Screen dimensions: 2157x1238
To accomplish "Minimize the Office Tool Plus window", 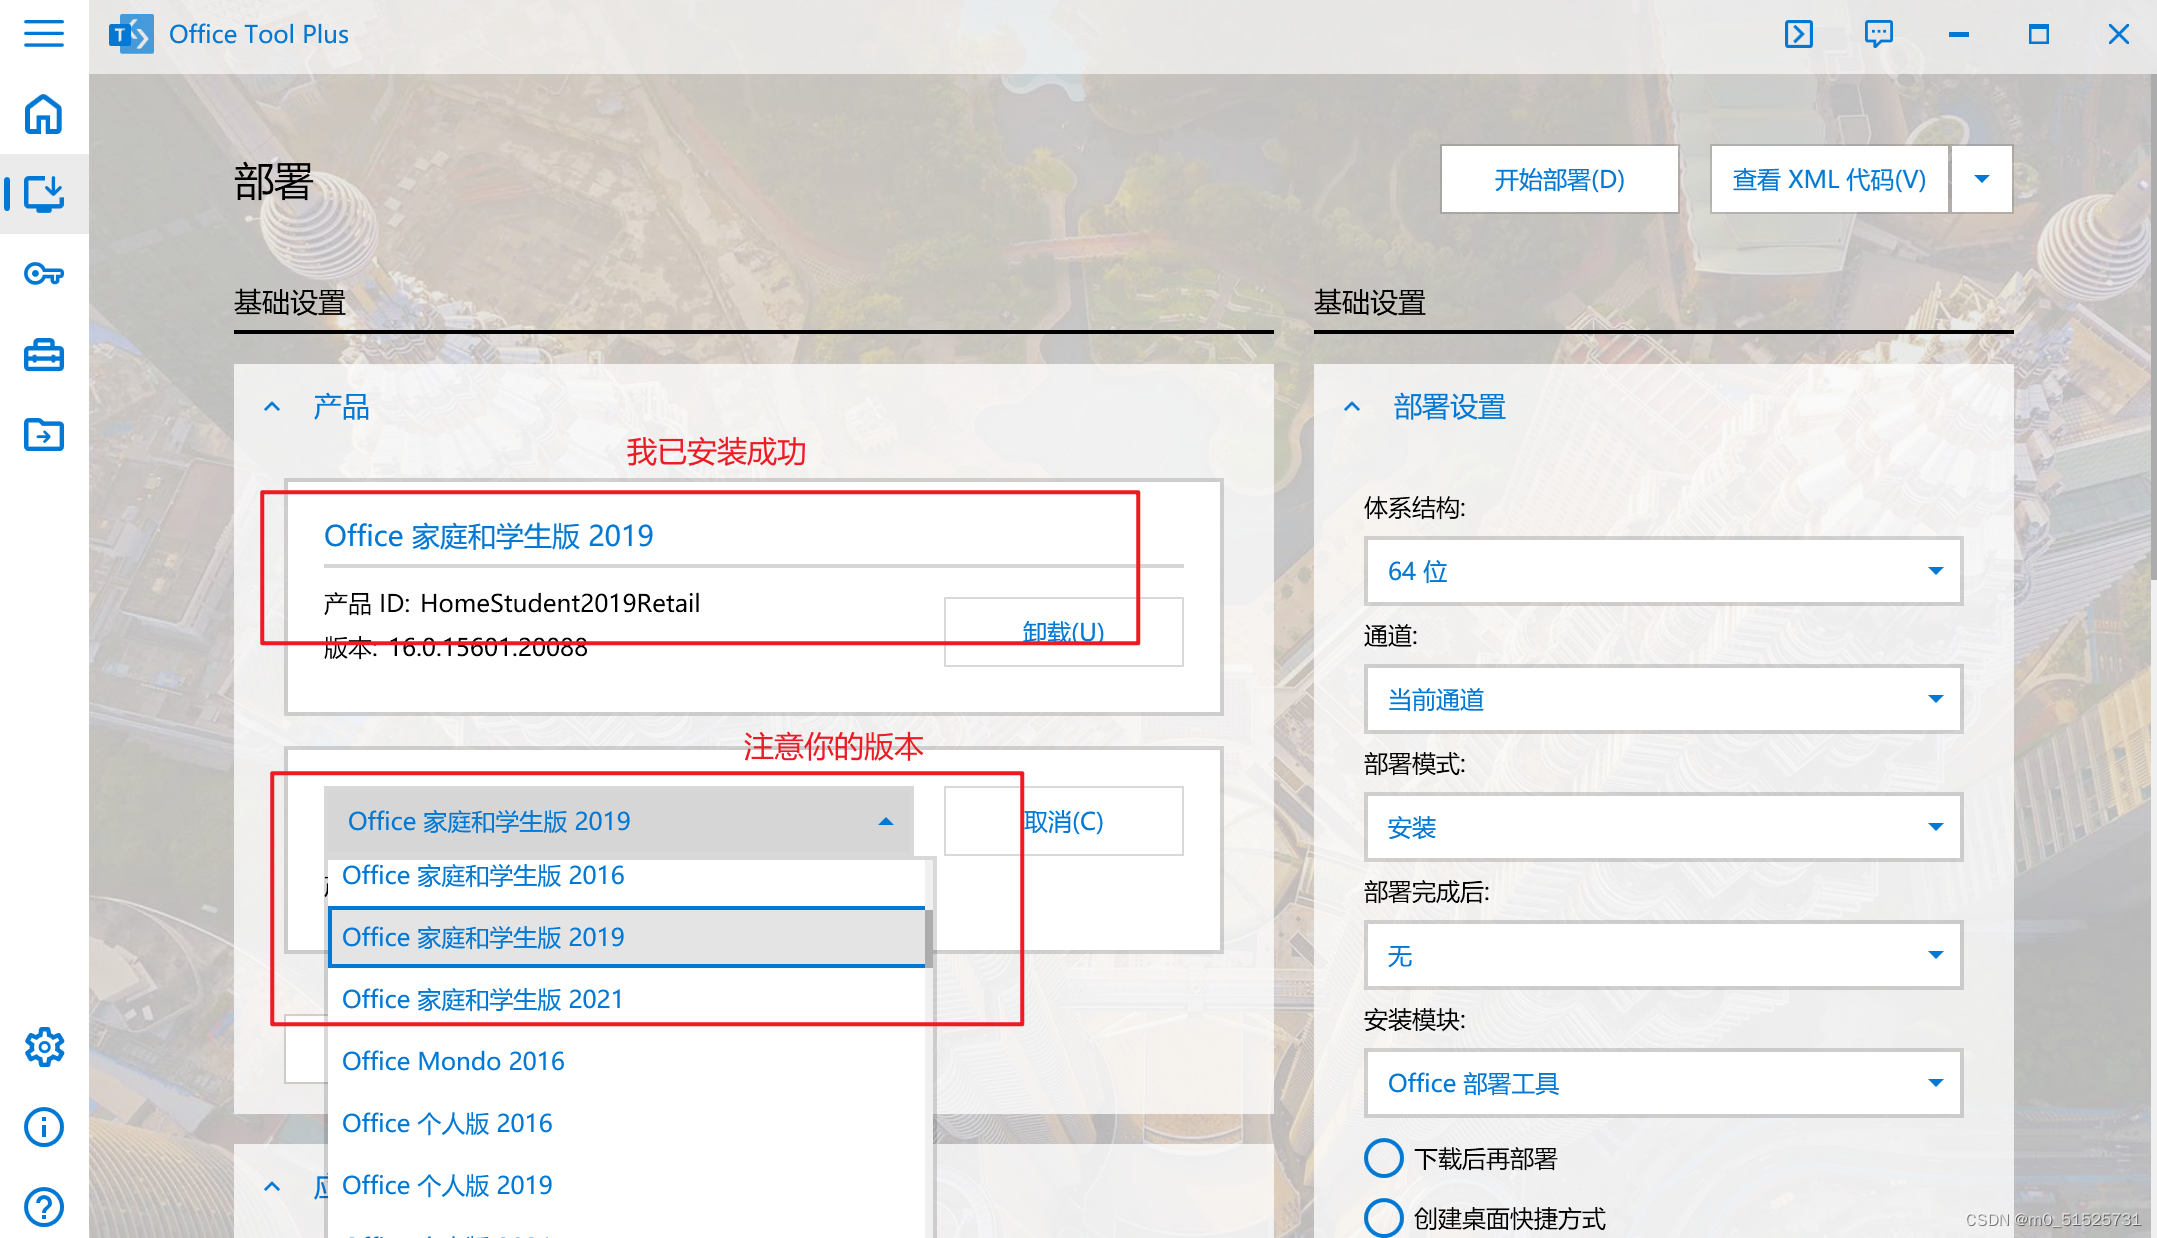I will pyautogui.click(x=1959, y=34).
